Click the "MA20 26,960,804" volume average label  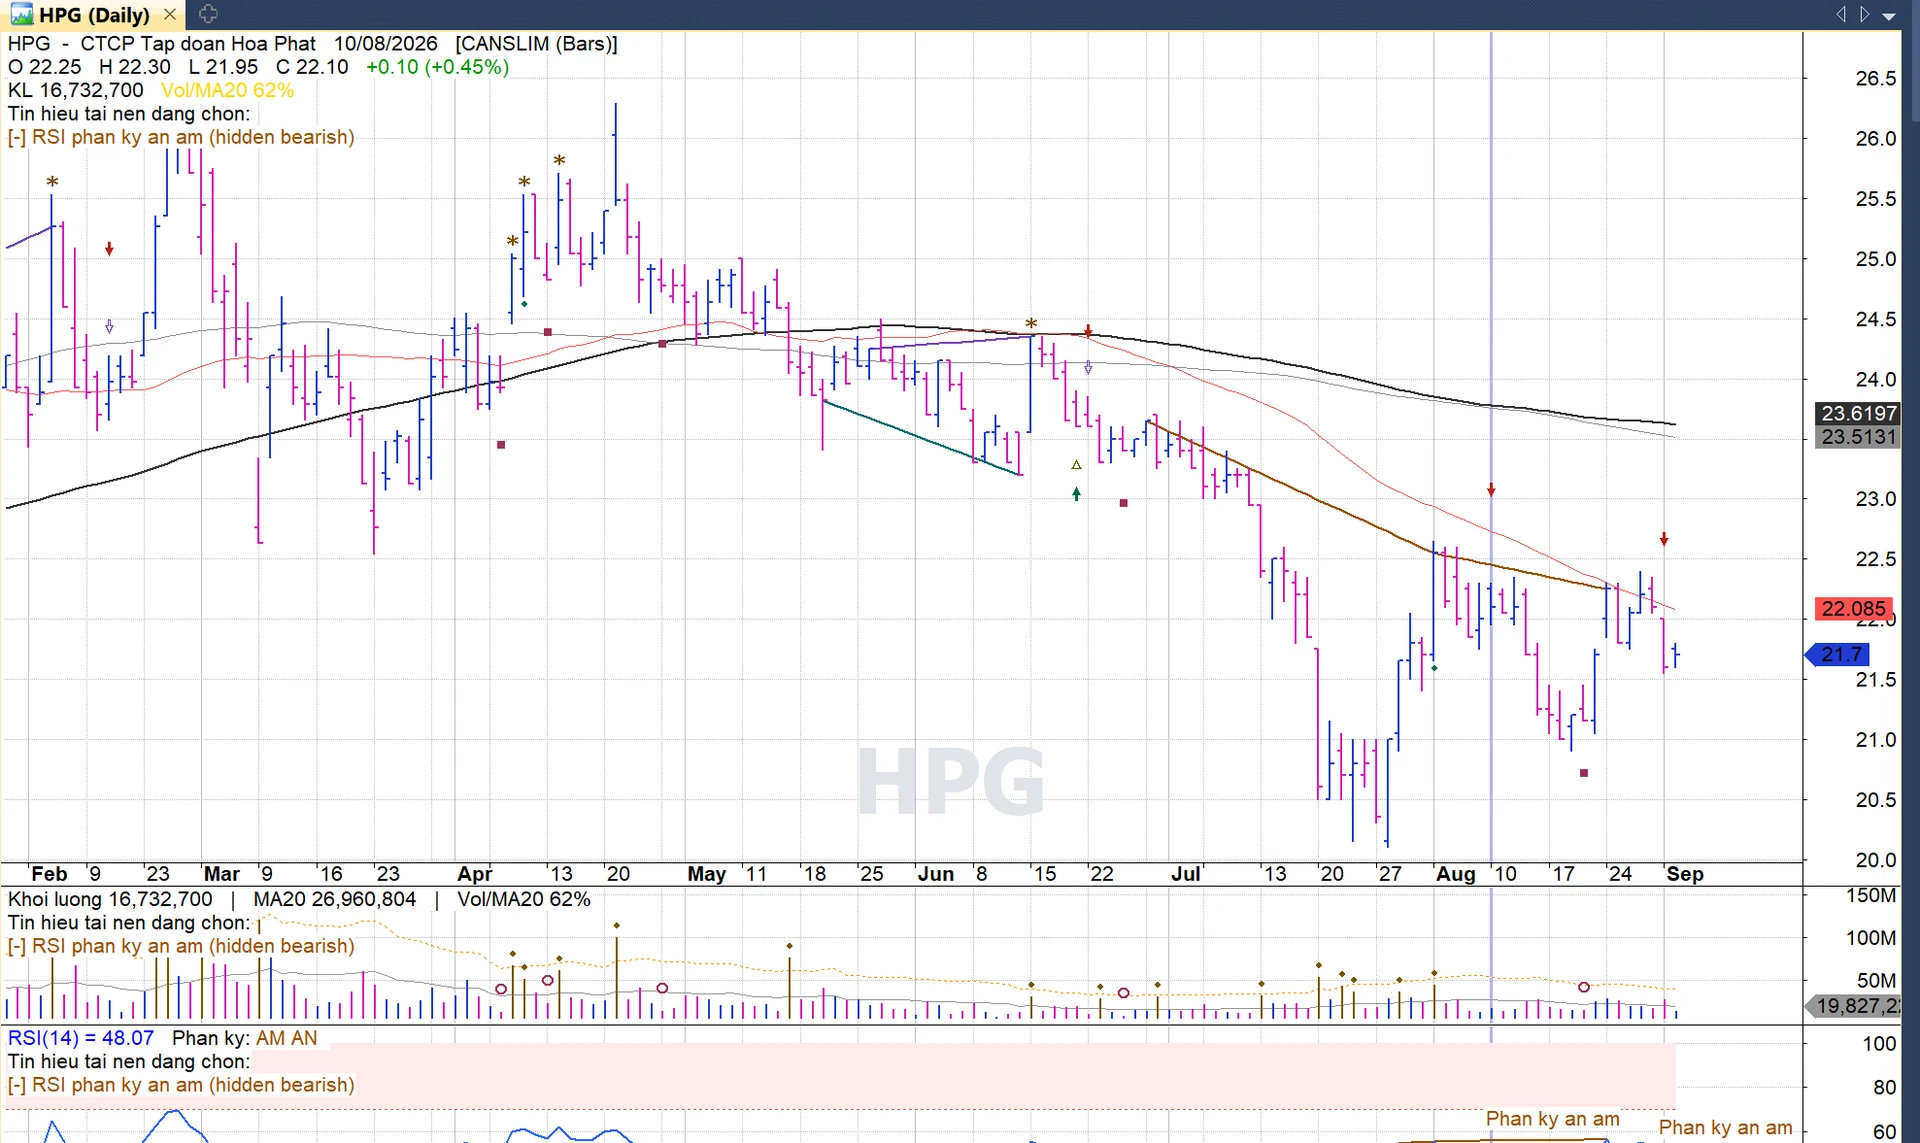pos(334,899)
